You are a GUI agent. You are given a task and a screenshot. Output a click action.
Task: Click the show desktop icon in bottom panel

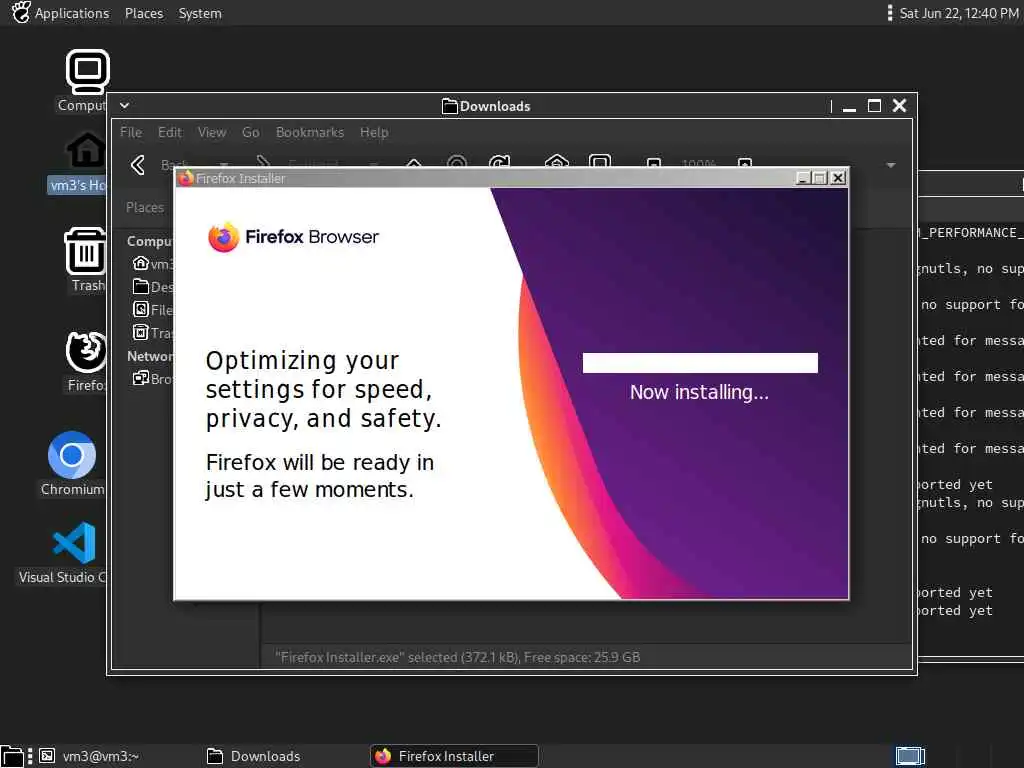click(x=11, y=756)
